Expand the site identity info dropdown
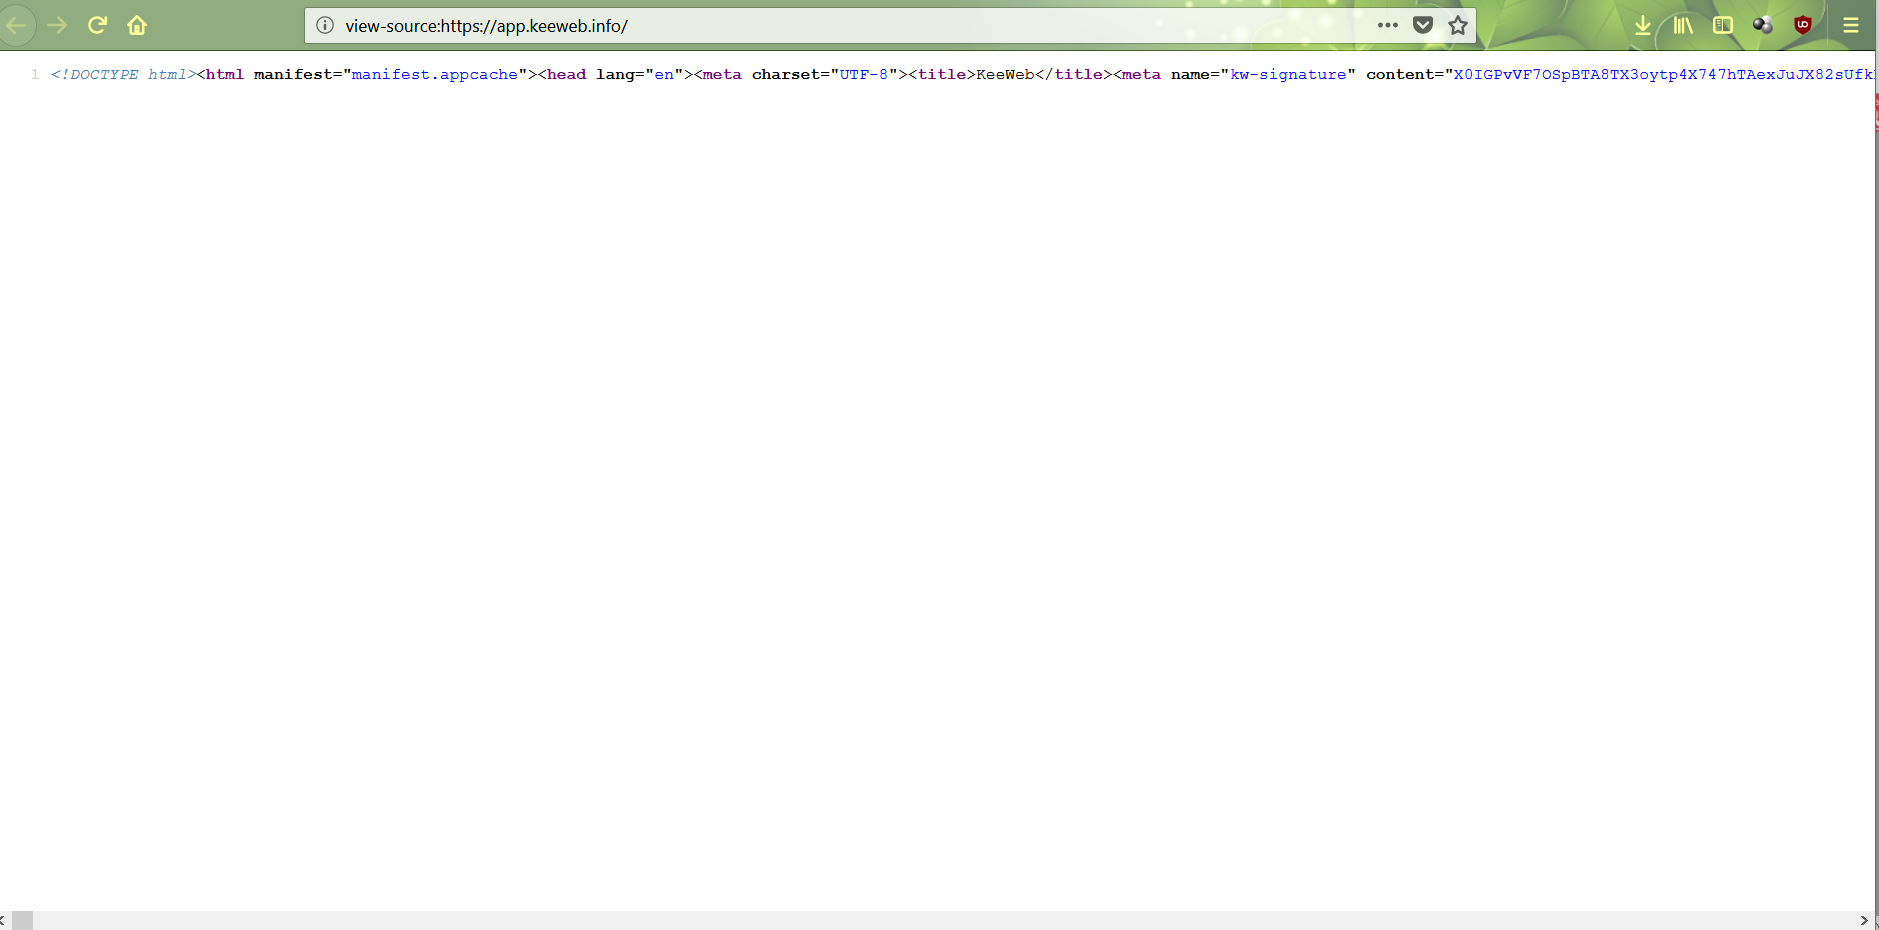 (325, 25)
